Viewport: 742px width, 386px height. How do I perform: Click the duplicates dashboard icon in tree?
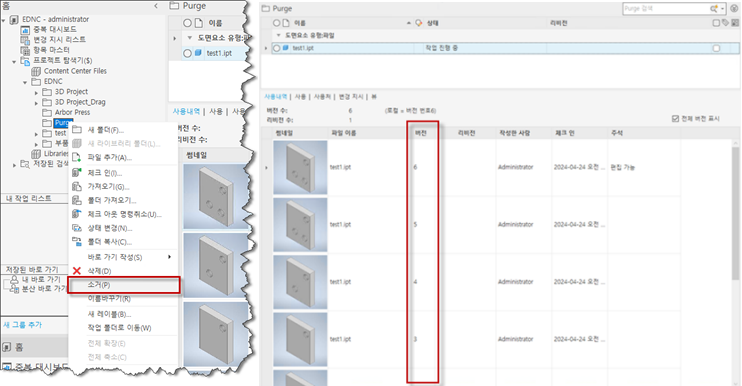(x=26, y=29)
